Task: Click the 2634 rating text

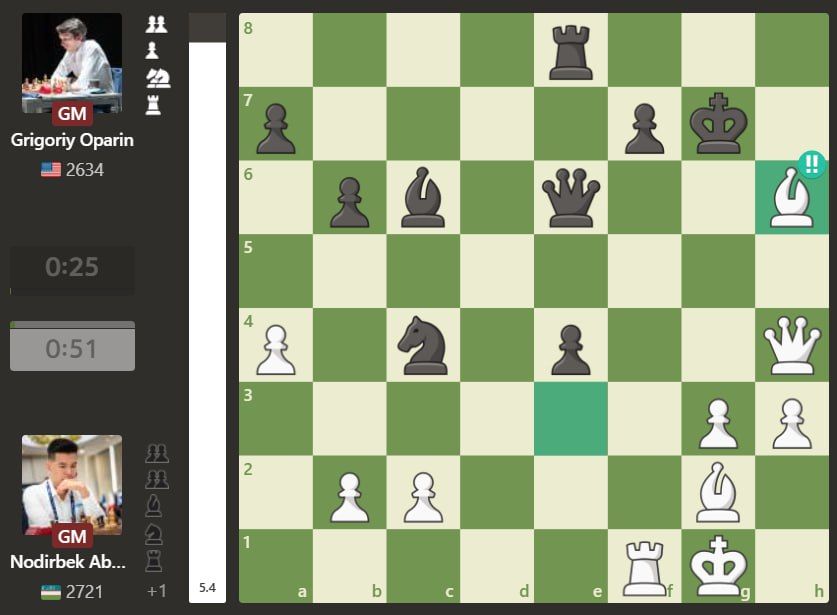Action: [85, 170]
